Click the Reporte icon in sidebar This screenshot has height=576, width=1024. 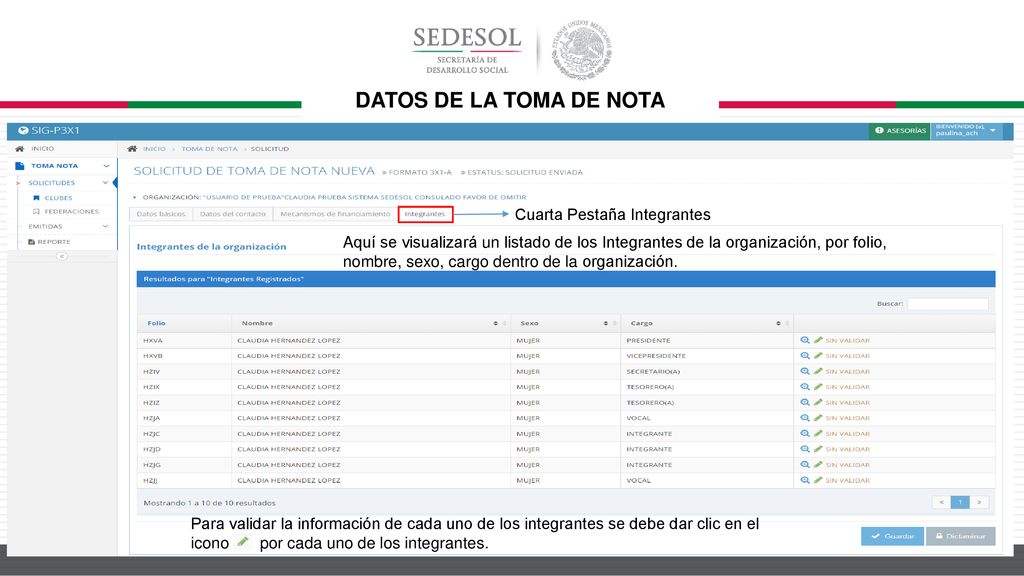(31, 242)
